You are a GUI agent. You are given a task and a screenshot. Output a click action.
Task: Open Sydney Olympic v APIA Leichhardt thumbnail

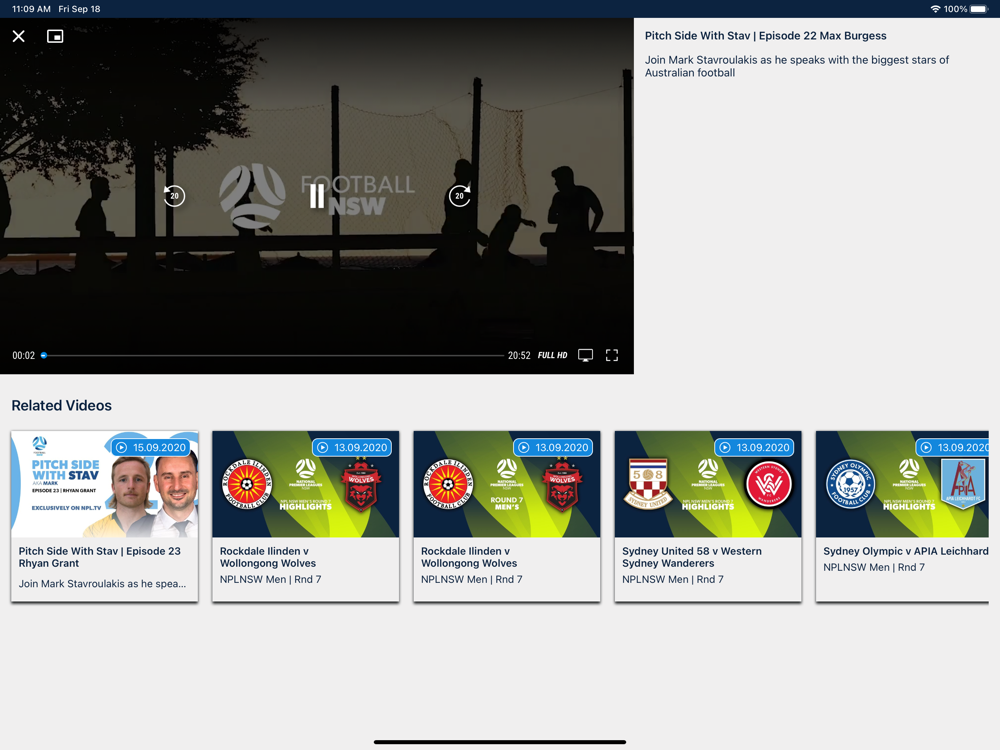(902, 484)
